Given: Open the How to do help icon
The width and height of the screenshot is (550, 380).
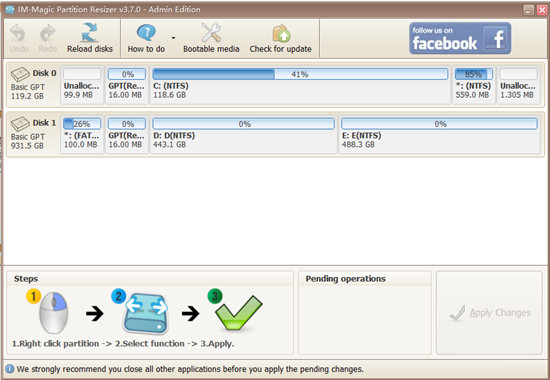Looking at the screenshot, I should (x=146, y=33).
